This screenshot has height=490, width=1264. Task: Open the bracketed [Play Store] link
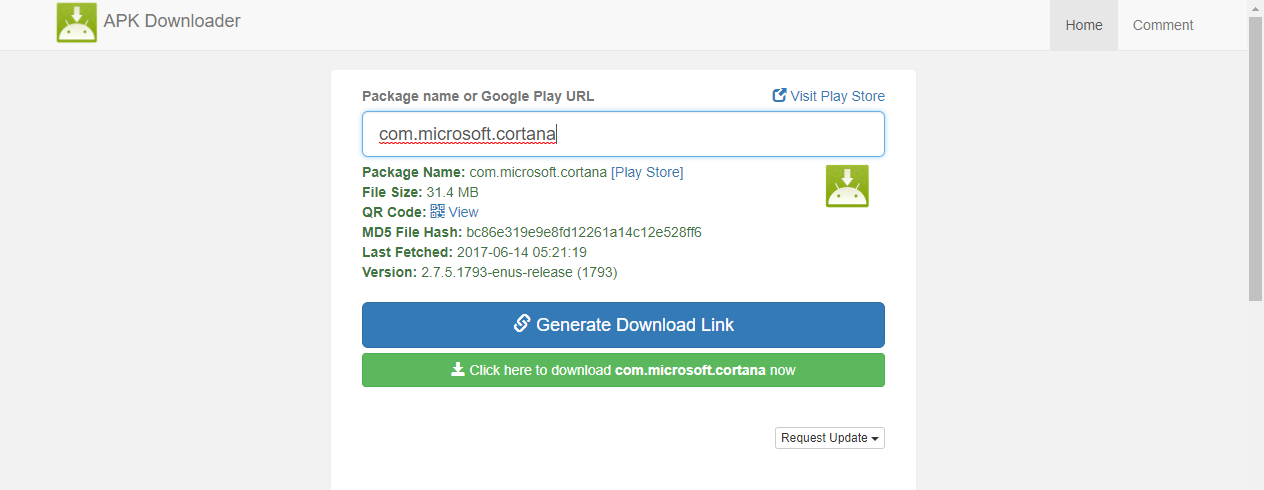coord(647,172)
